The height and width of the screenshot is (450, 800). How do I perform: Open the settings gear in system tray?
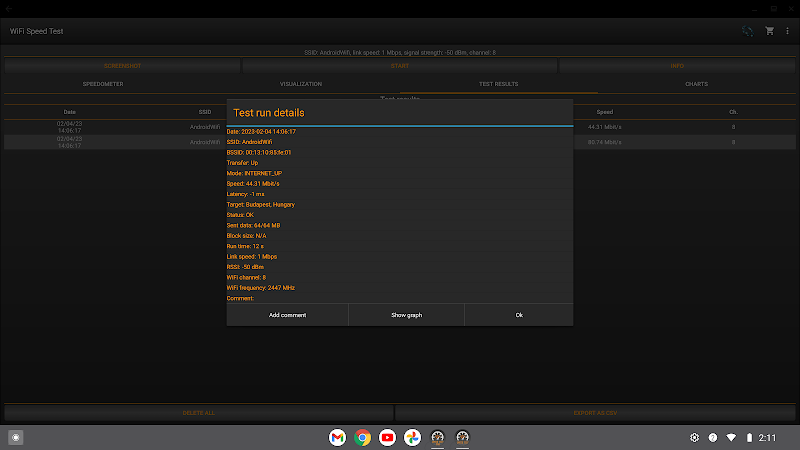pyautogui.click(x=694, y=438)
